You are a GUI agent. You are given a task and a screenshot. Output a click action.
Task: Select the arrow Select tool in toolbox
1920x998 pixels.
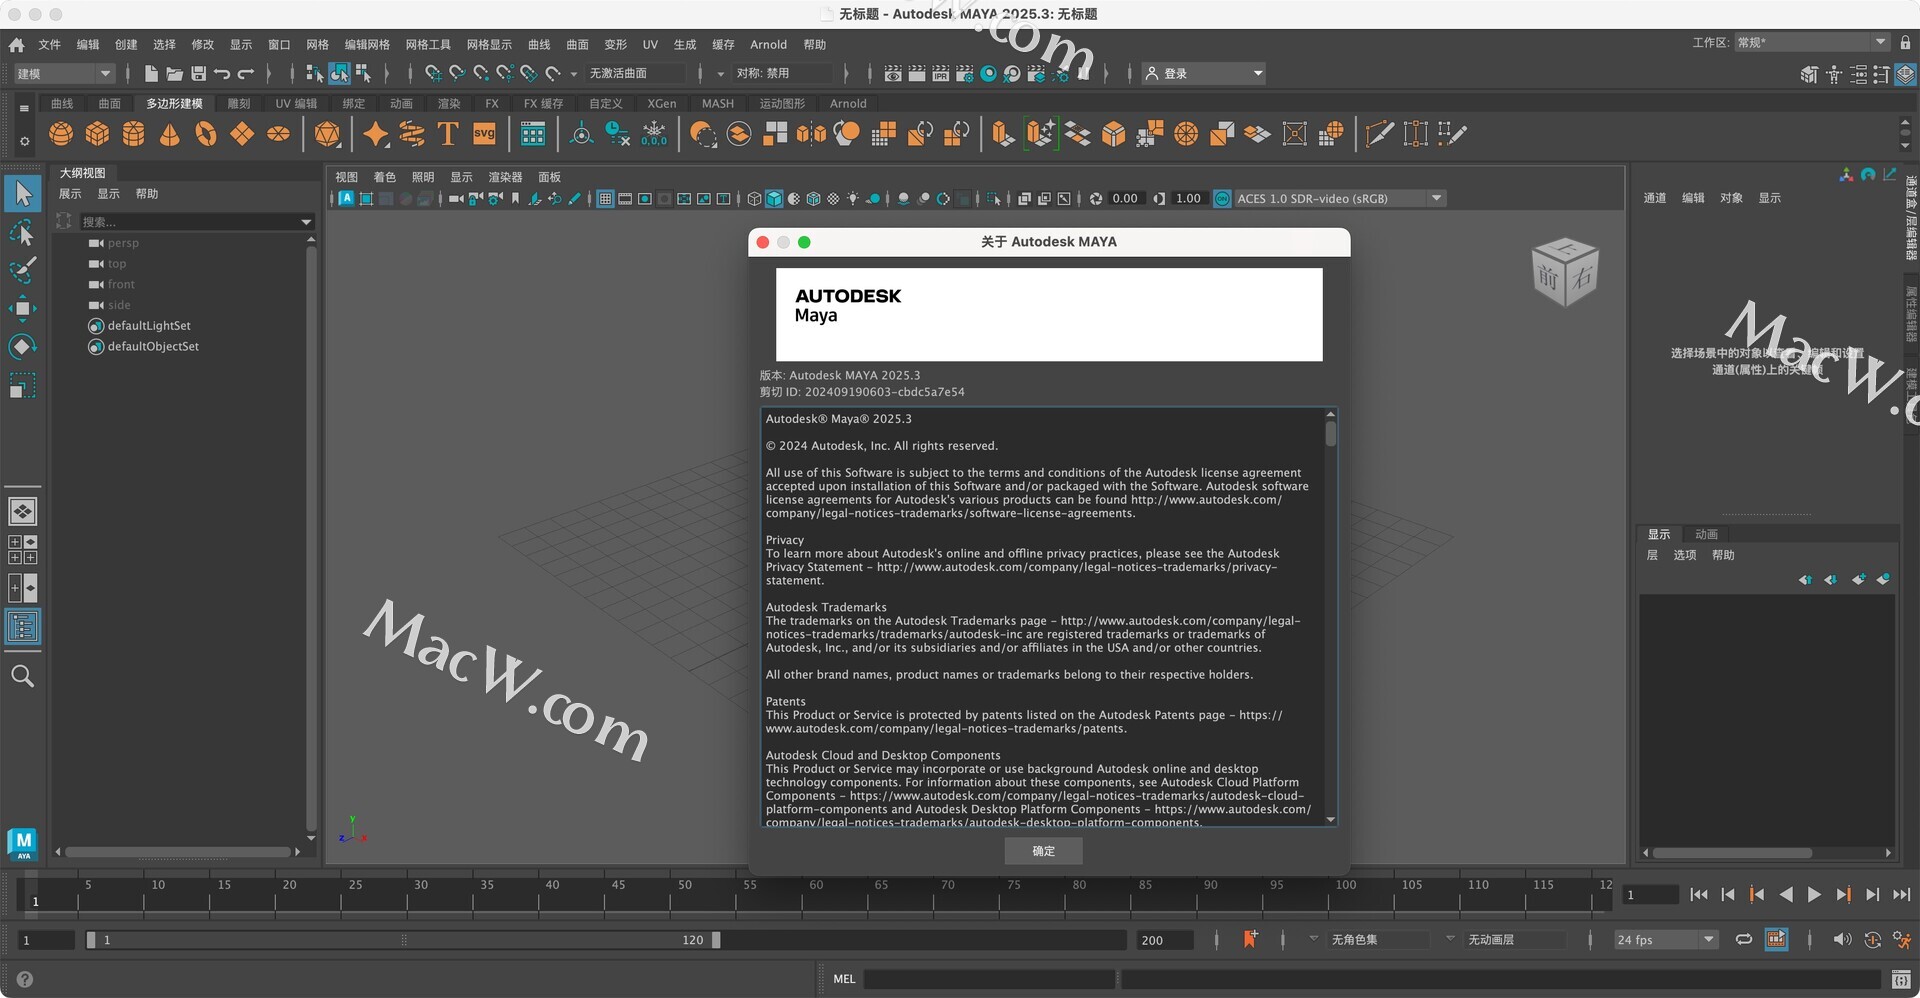pos(22,193)
